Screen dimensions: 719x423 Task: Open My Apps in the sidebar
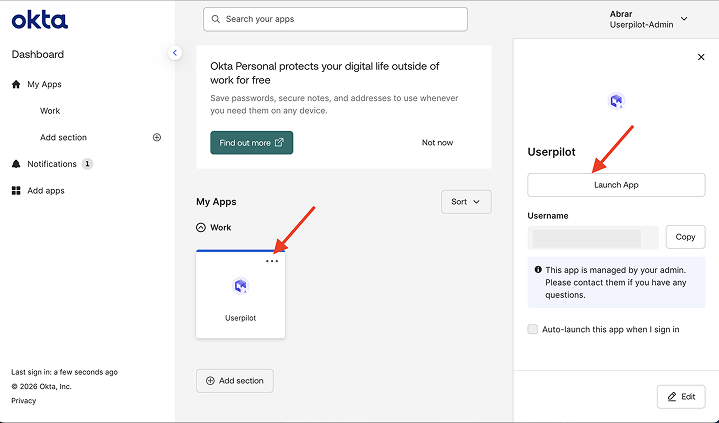(44, 84)
